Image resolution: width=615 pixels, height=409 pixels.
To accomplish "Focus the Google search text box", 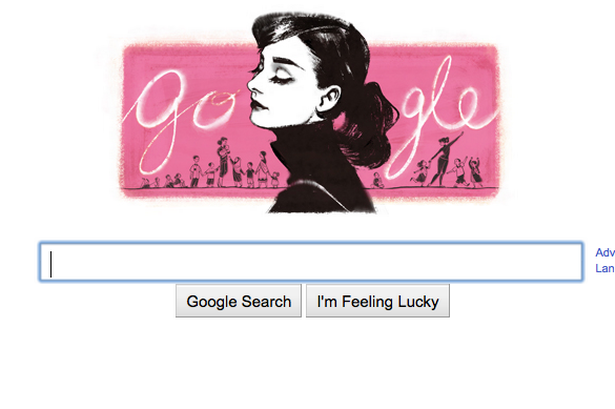I will coord(311,262).
